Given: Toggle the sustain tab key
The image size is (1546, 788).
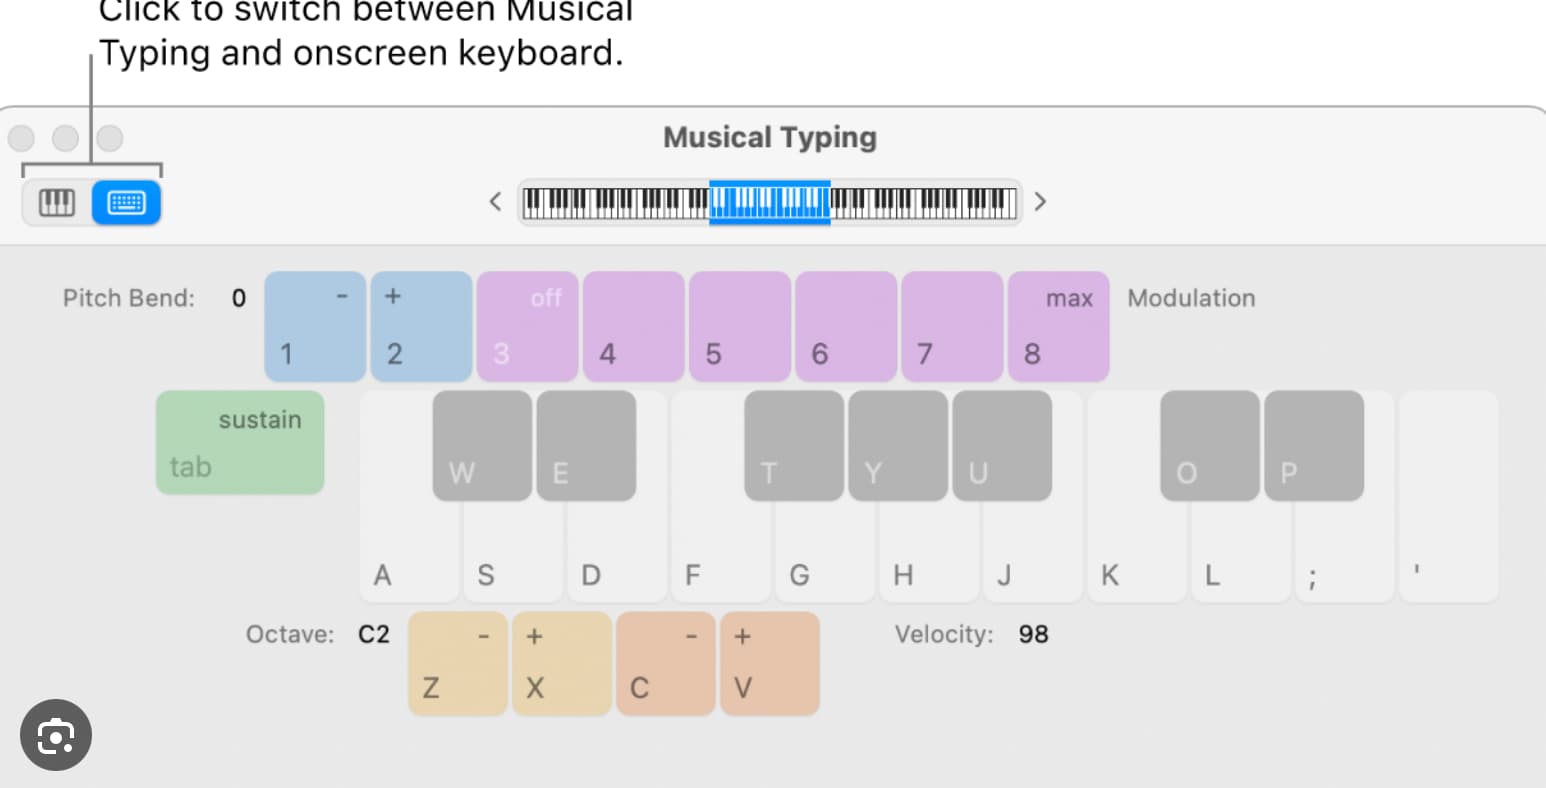Looking at the screenshot, I should (x=240, y=443).
